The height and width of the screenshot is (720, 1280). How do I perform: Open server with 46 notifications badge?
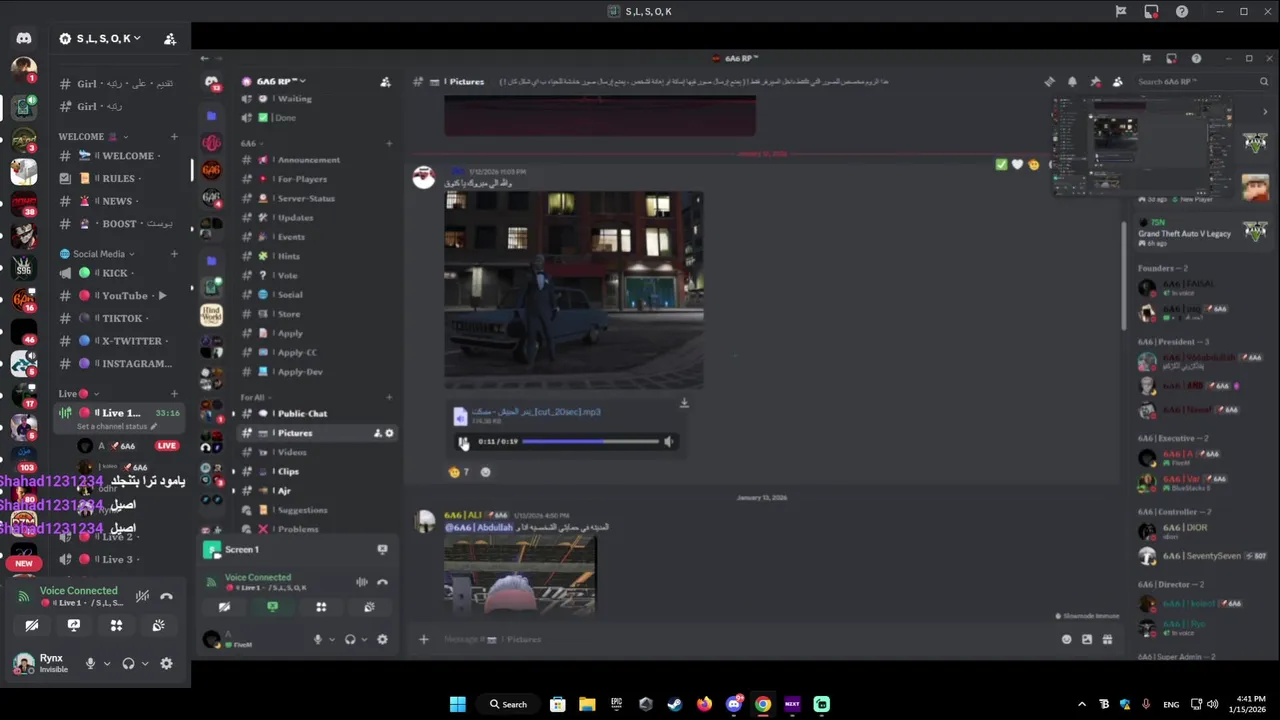[x=24, y=331]
